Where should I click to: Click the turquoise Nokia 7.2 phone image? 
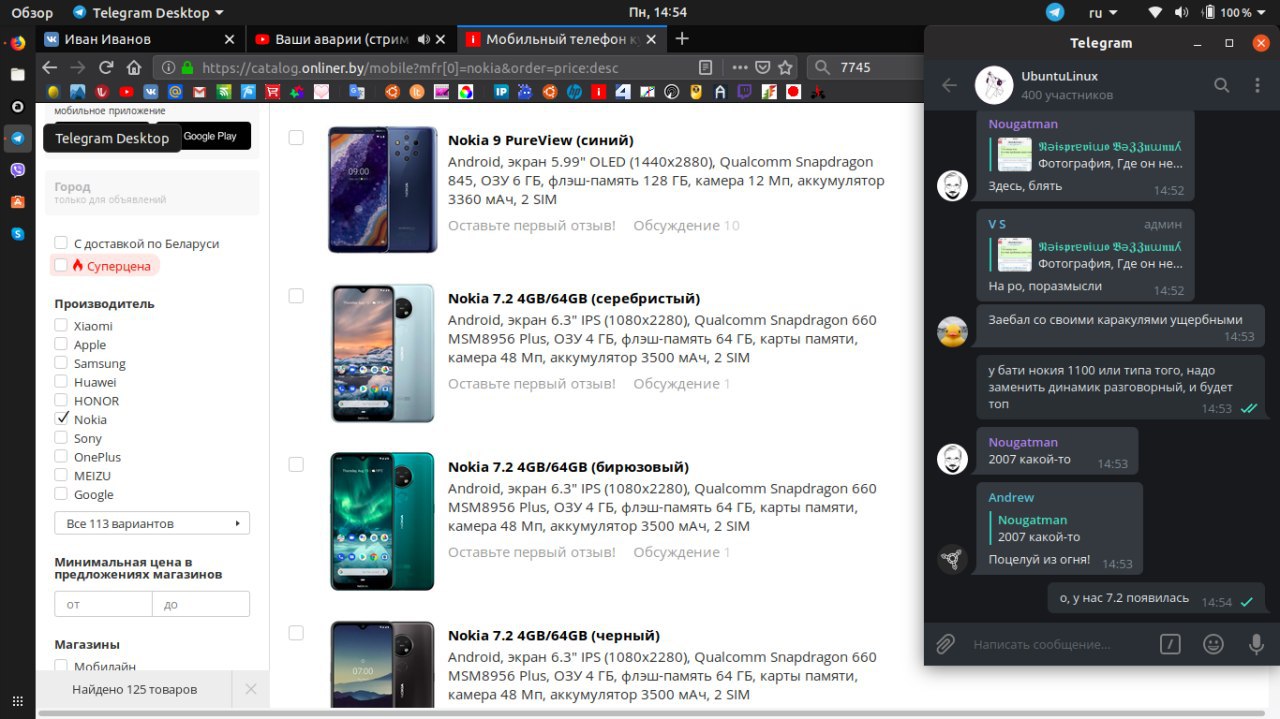tap(383, 521)
